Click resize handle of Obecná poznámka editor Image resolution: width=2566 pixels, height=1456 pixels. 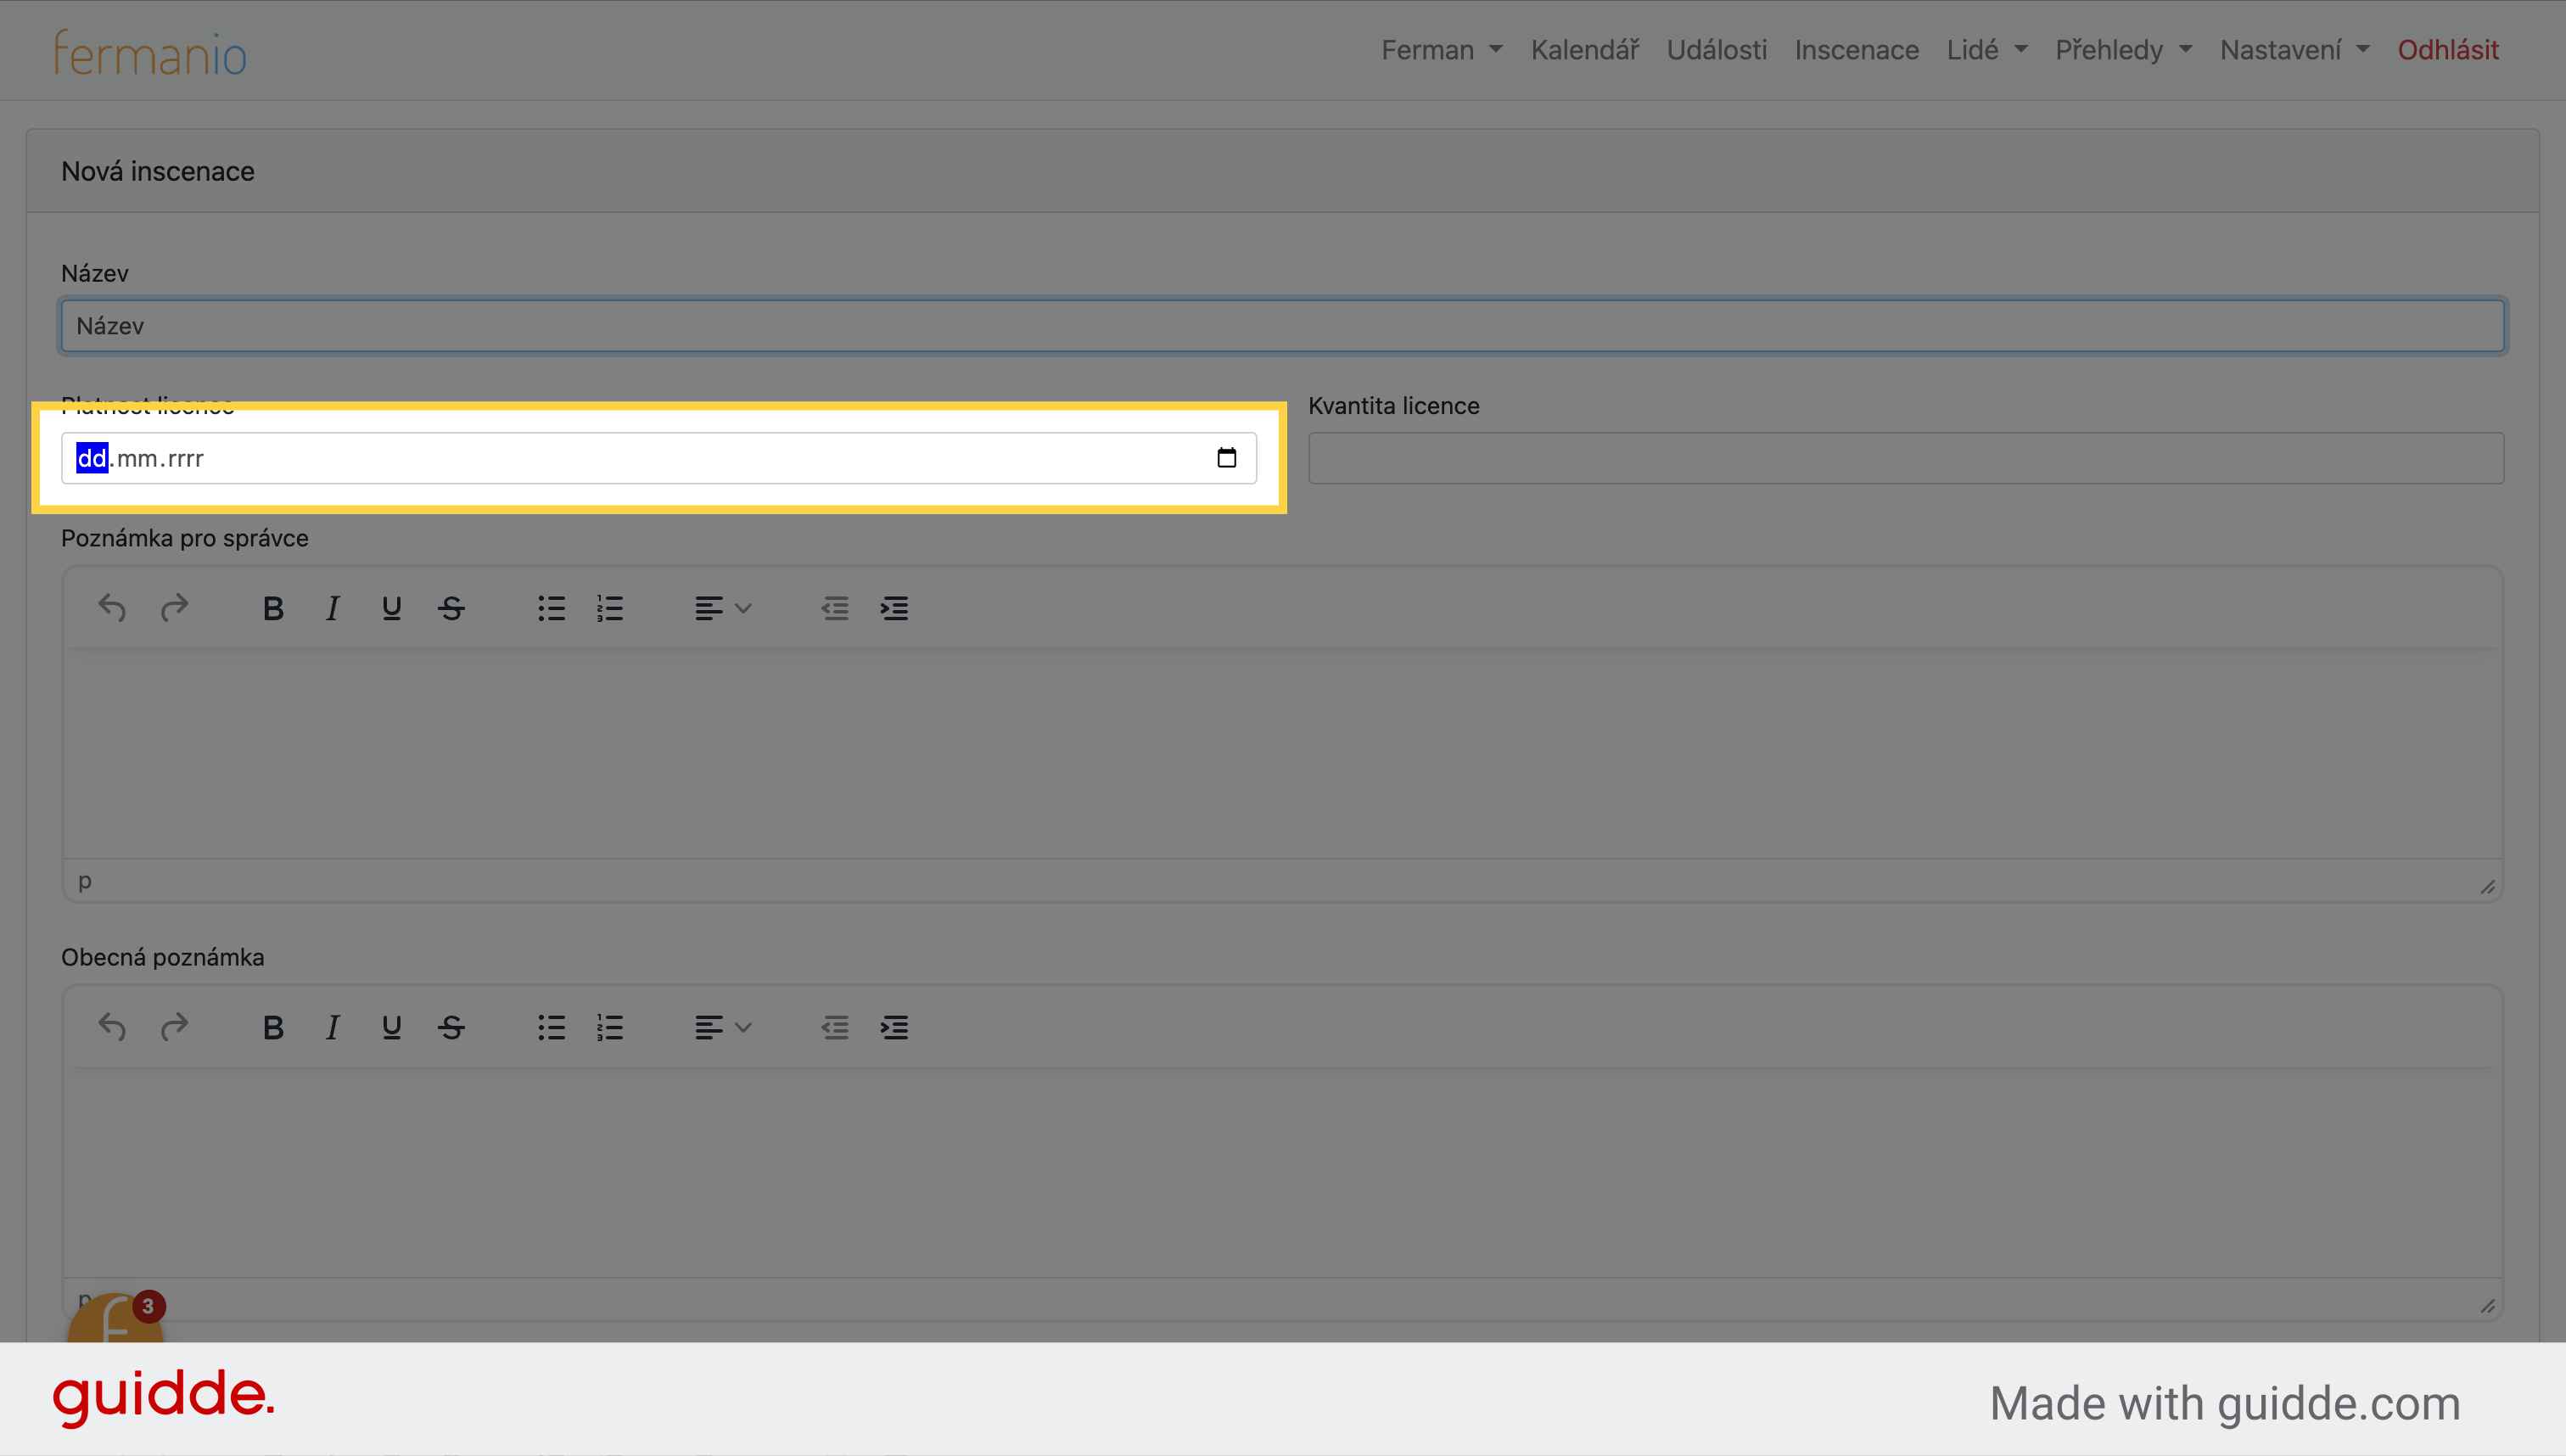tap(2487, 1305)
